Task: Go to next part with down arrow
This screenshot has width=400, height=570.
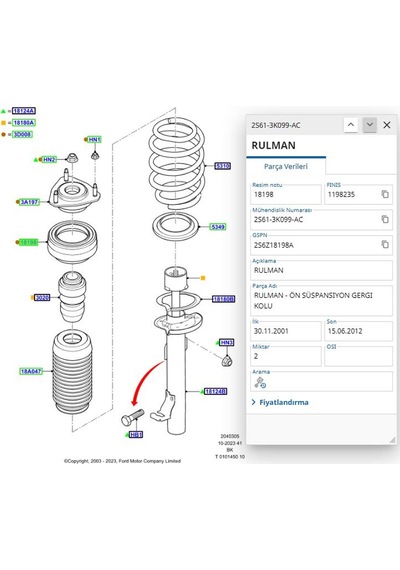Action: [x=369, y=125]
